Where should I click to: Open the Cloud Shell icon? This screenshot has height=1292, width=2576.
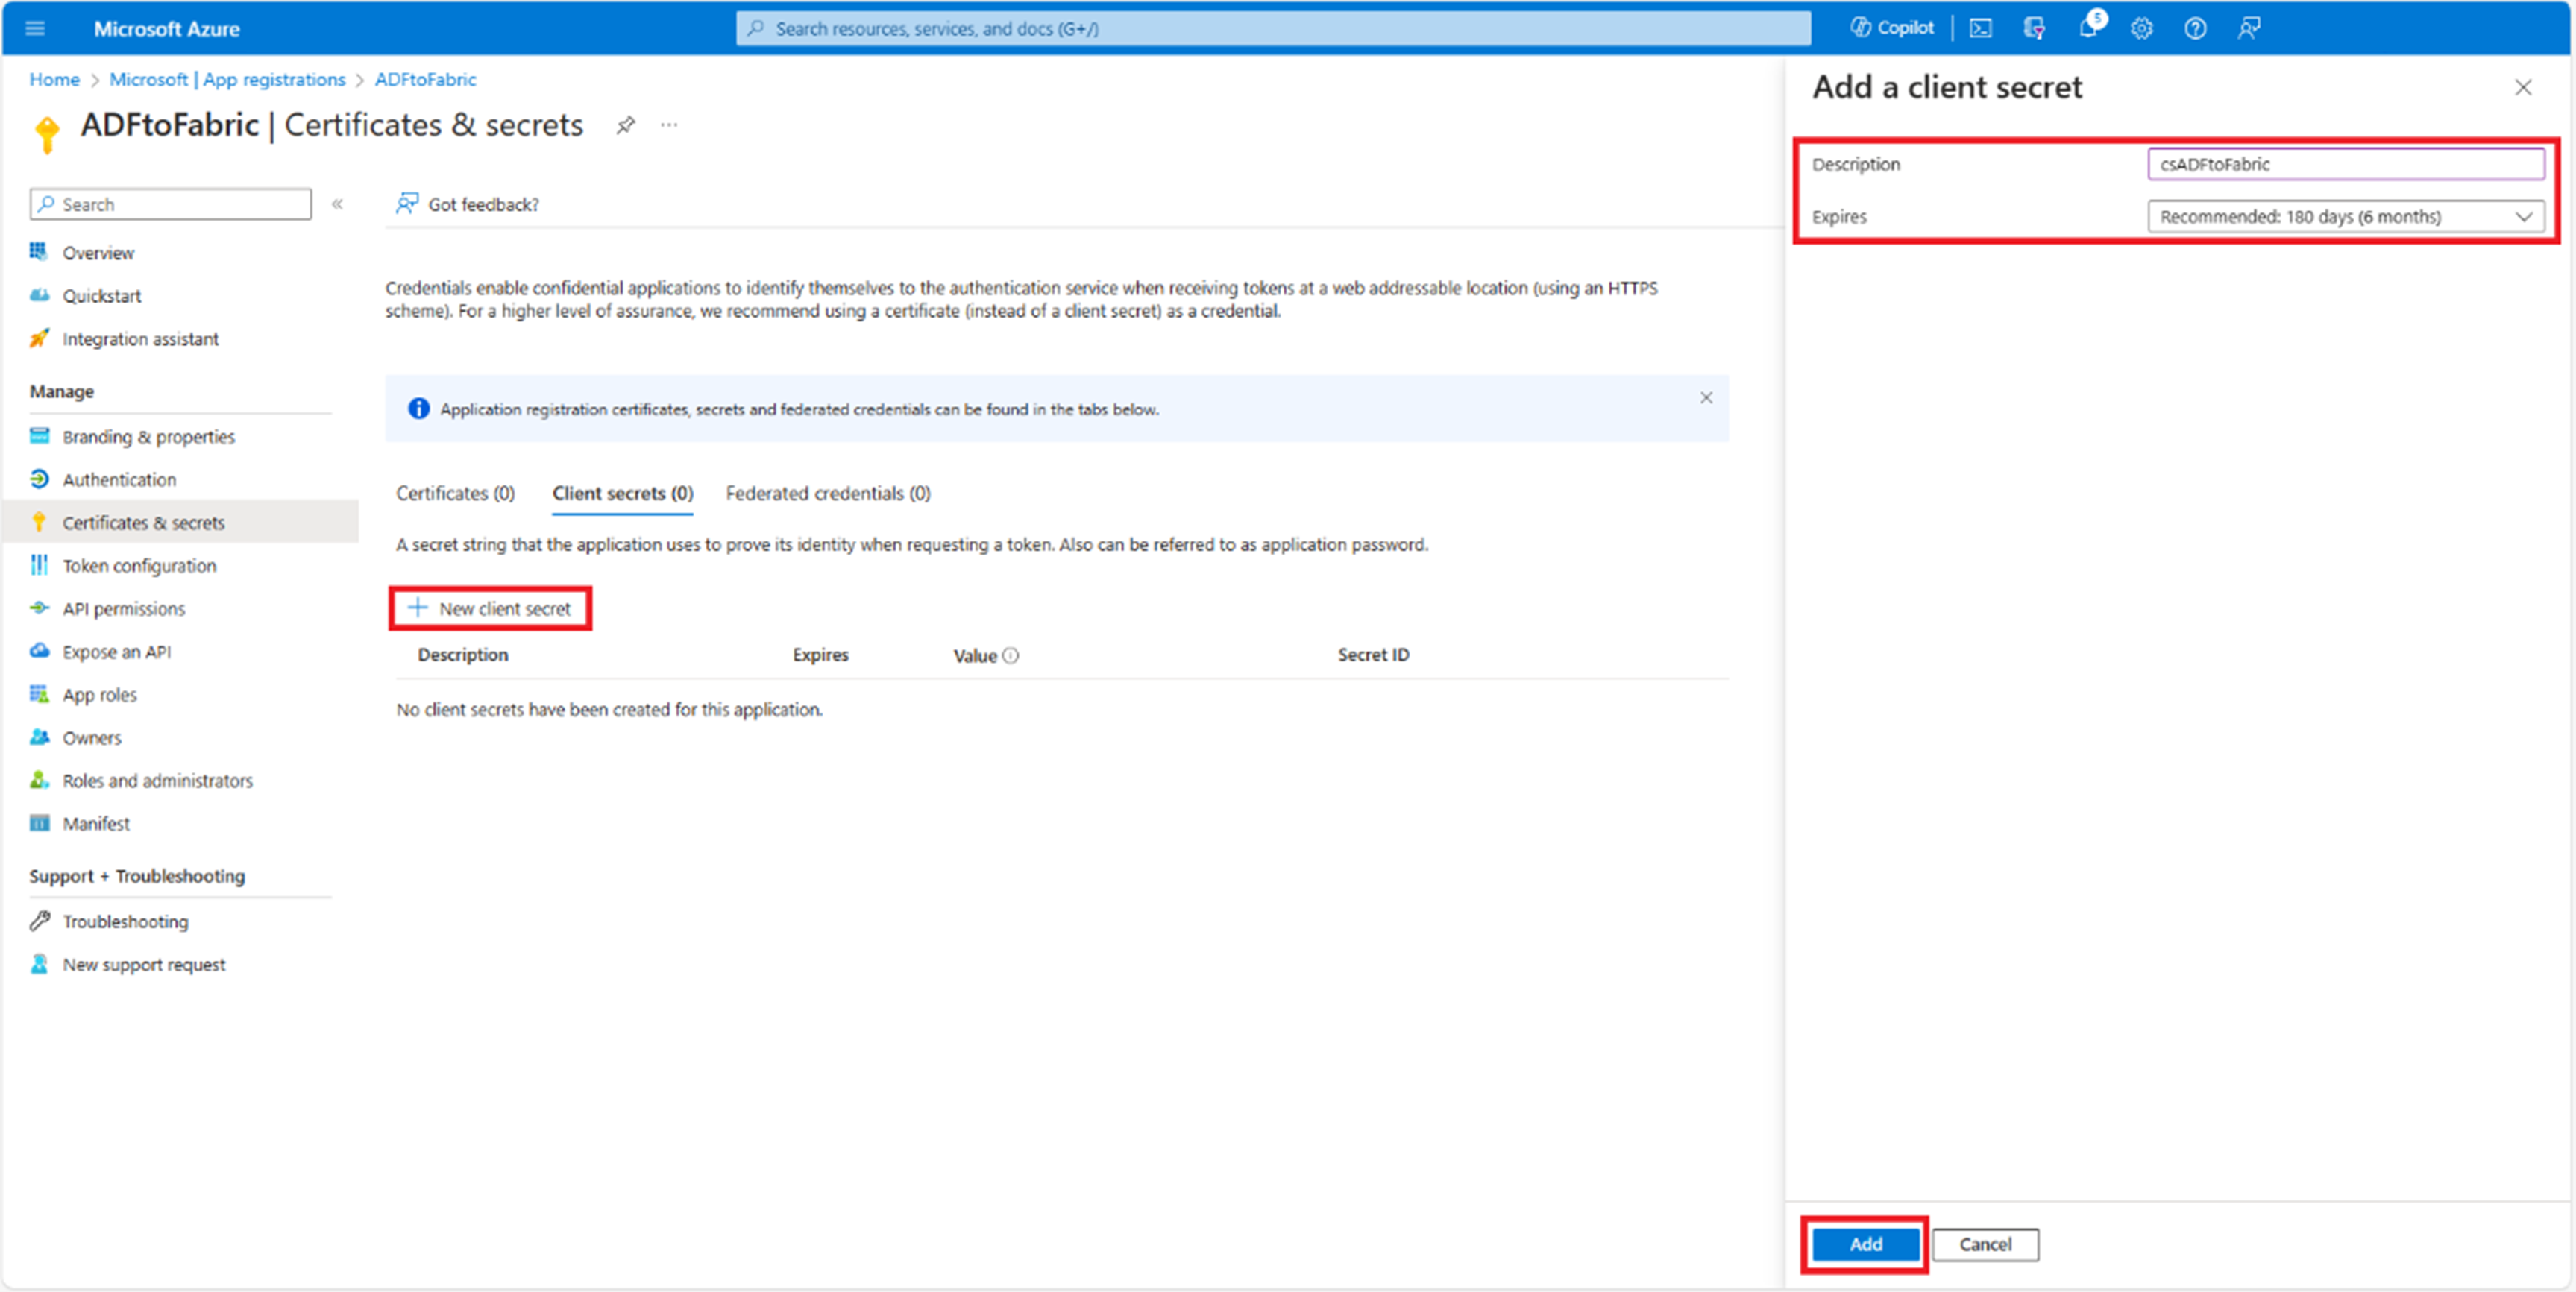1980,28
